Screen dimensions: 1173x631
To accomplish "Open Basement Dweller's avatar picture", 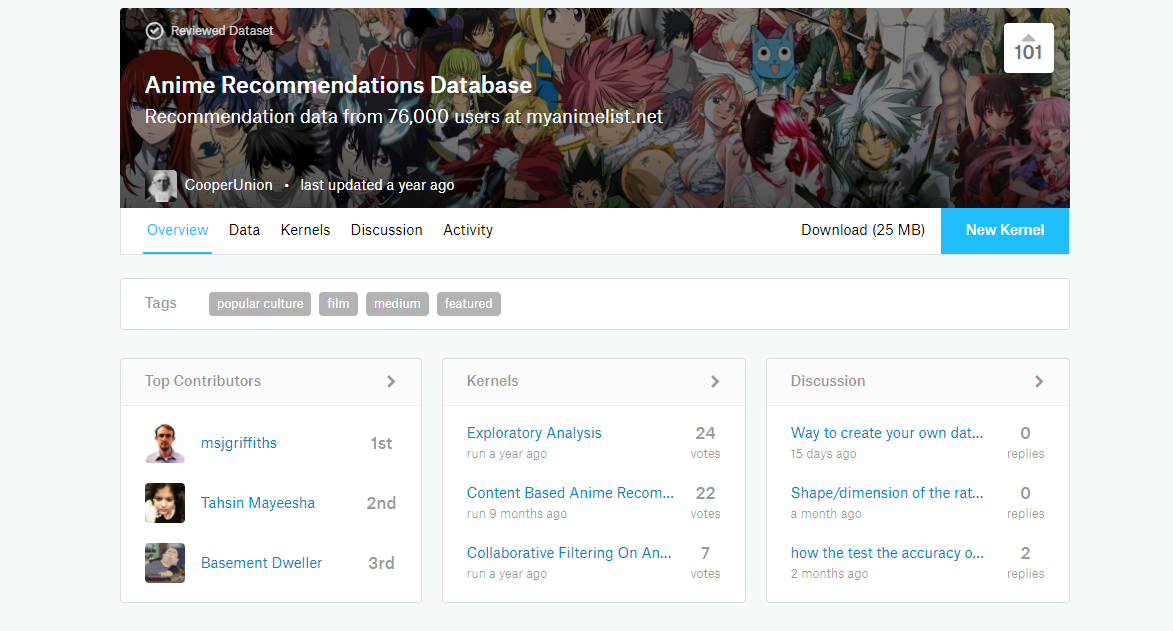I will (x=165, y=563).
